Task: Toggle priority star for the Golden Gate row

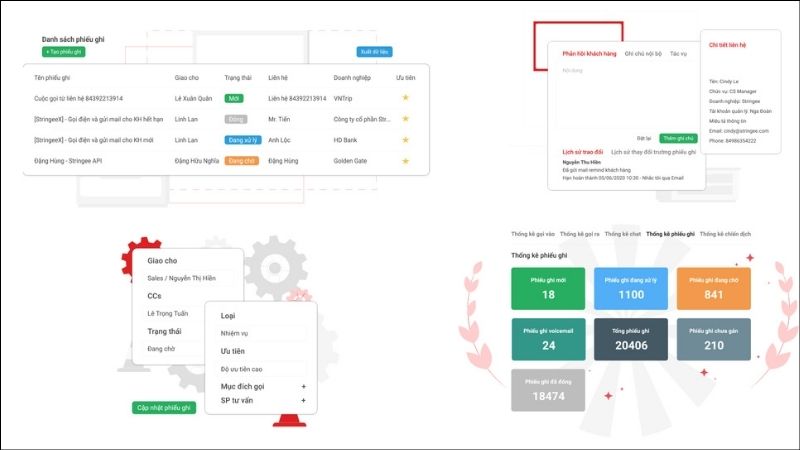Action: [406, 161]
